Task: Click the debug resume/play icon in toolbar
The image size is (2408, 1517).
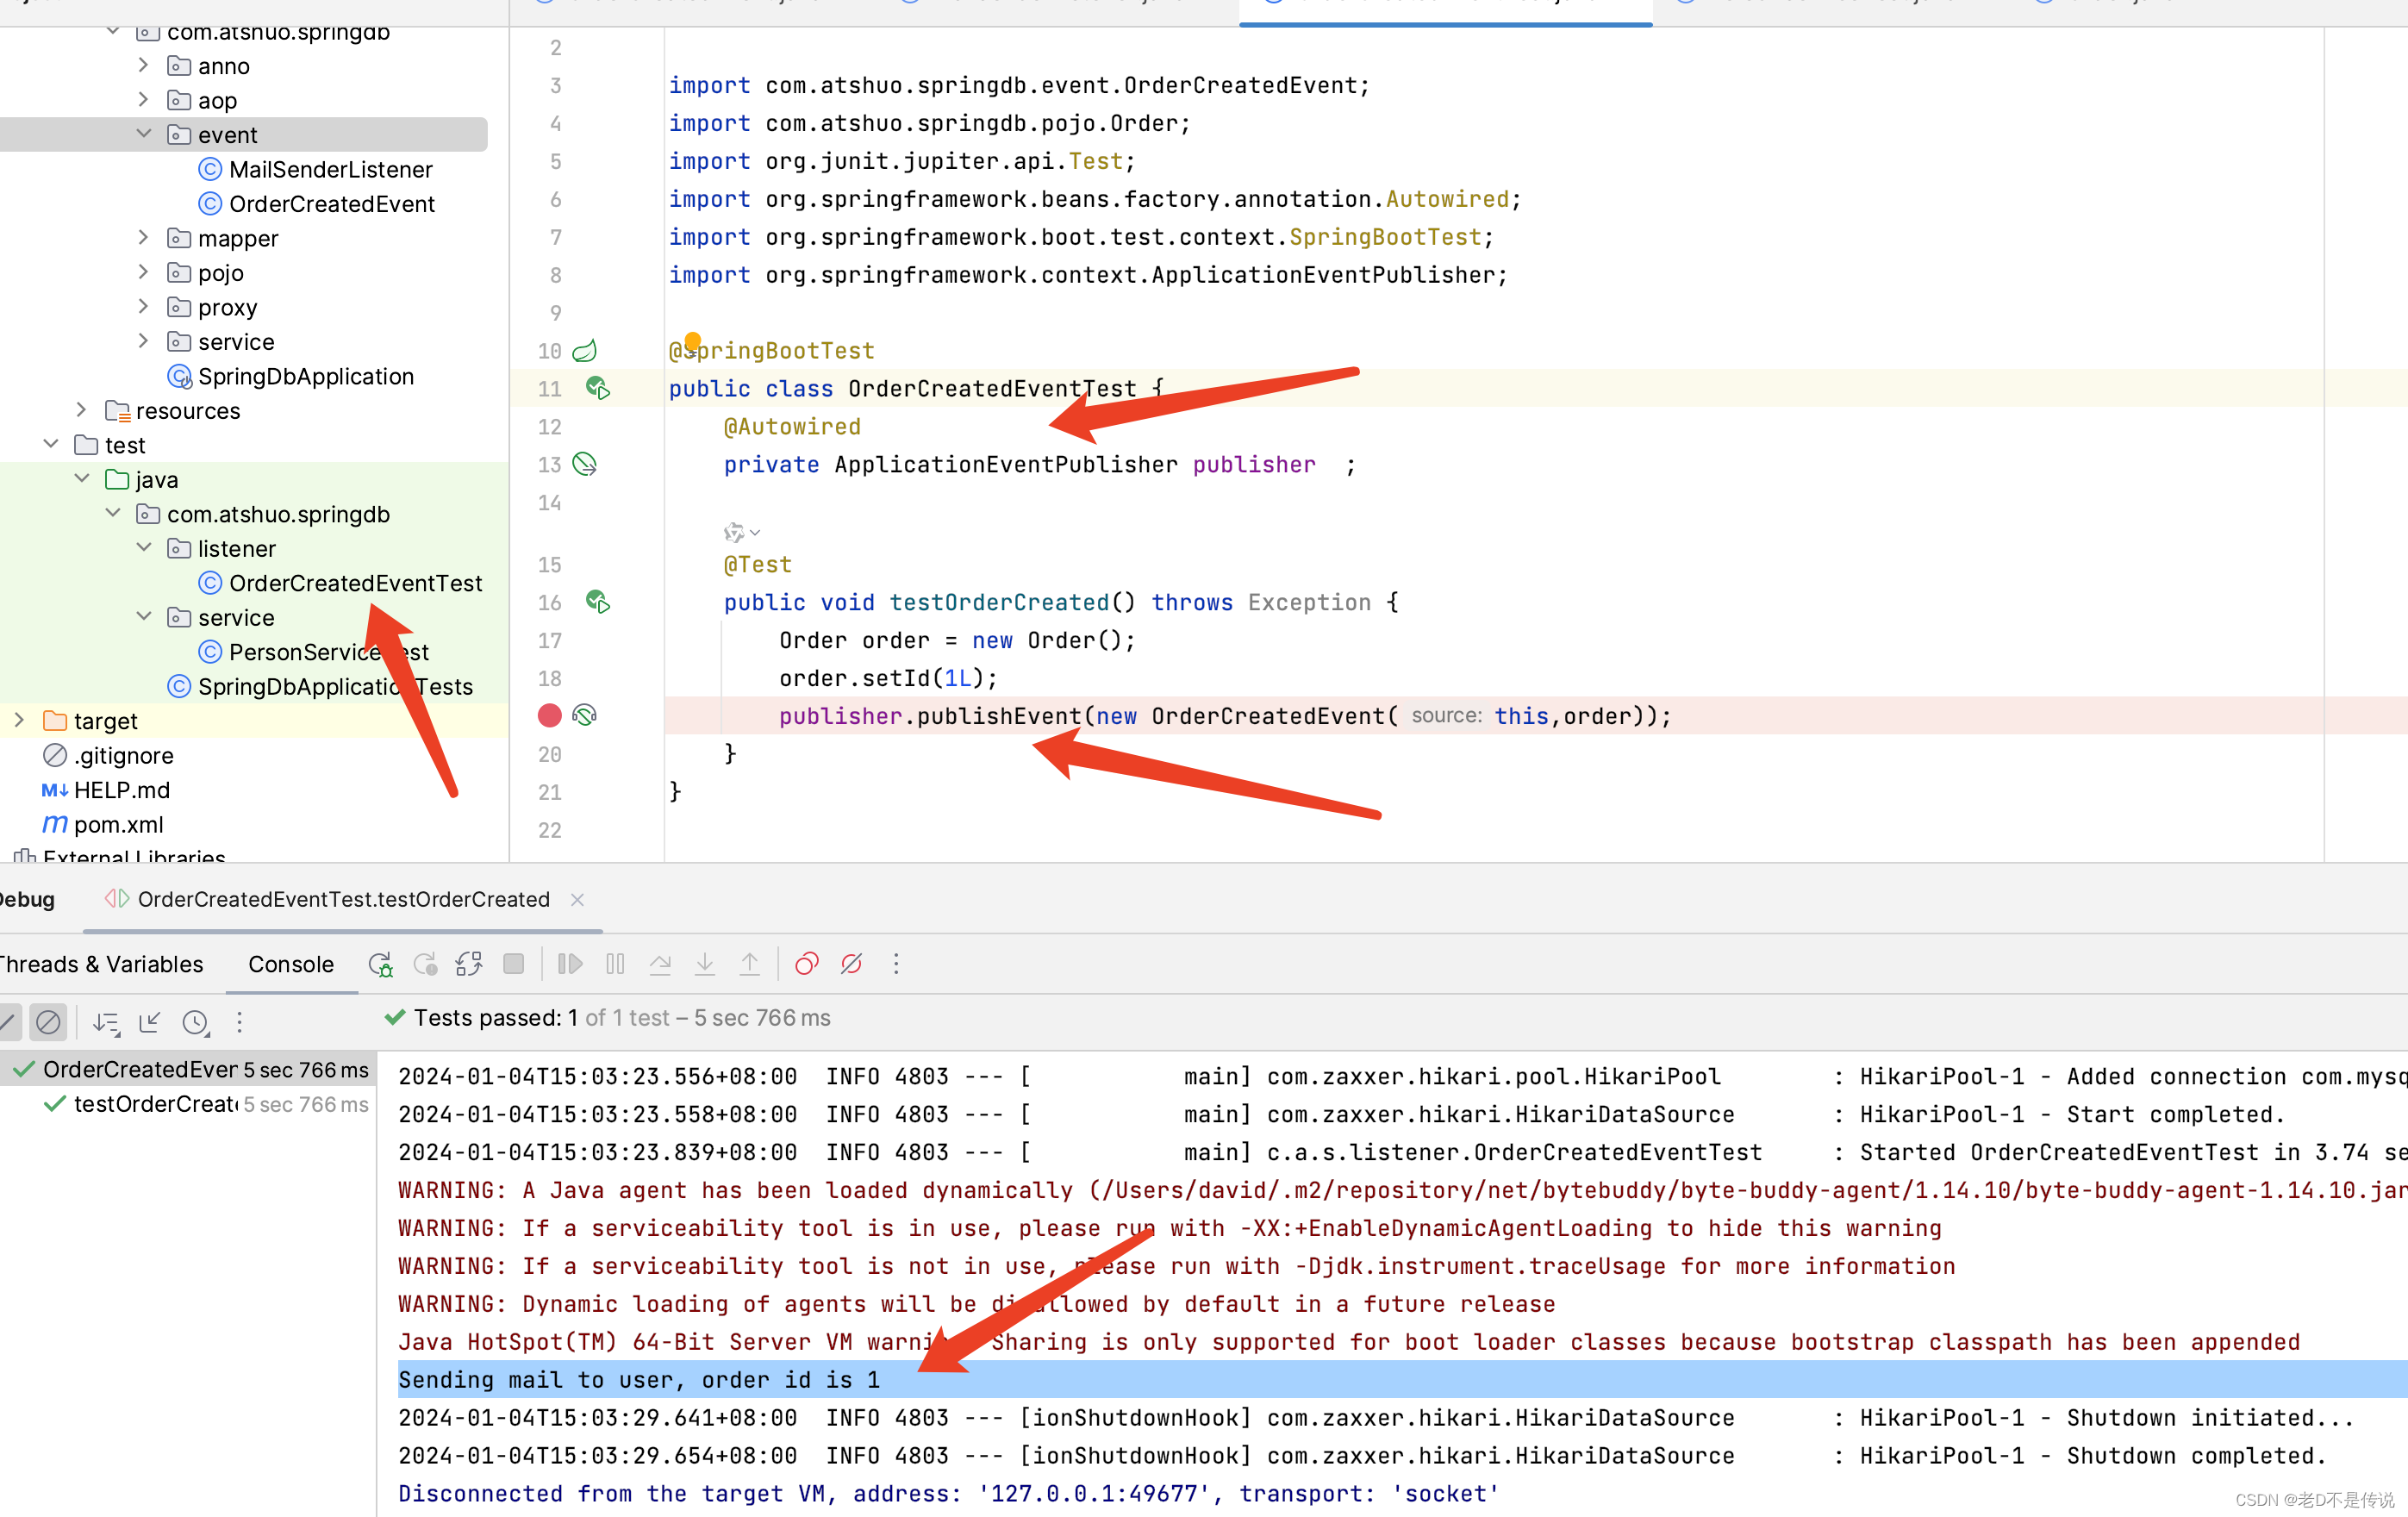Action: click(x=571, y=963)
